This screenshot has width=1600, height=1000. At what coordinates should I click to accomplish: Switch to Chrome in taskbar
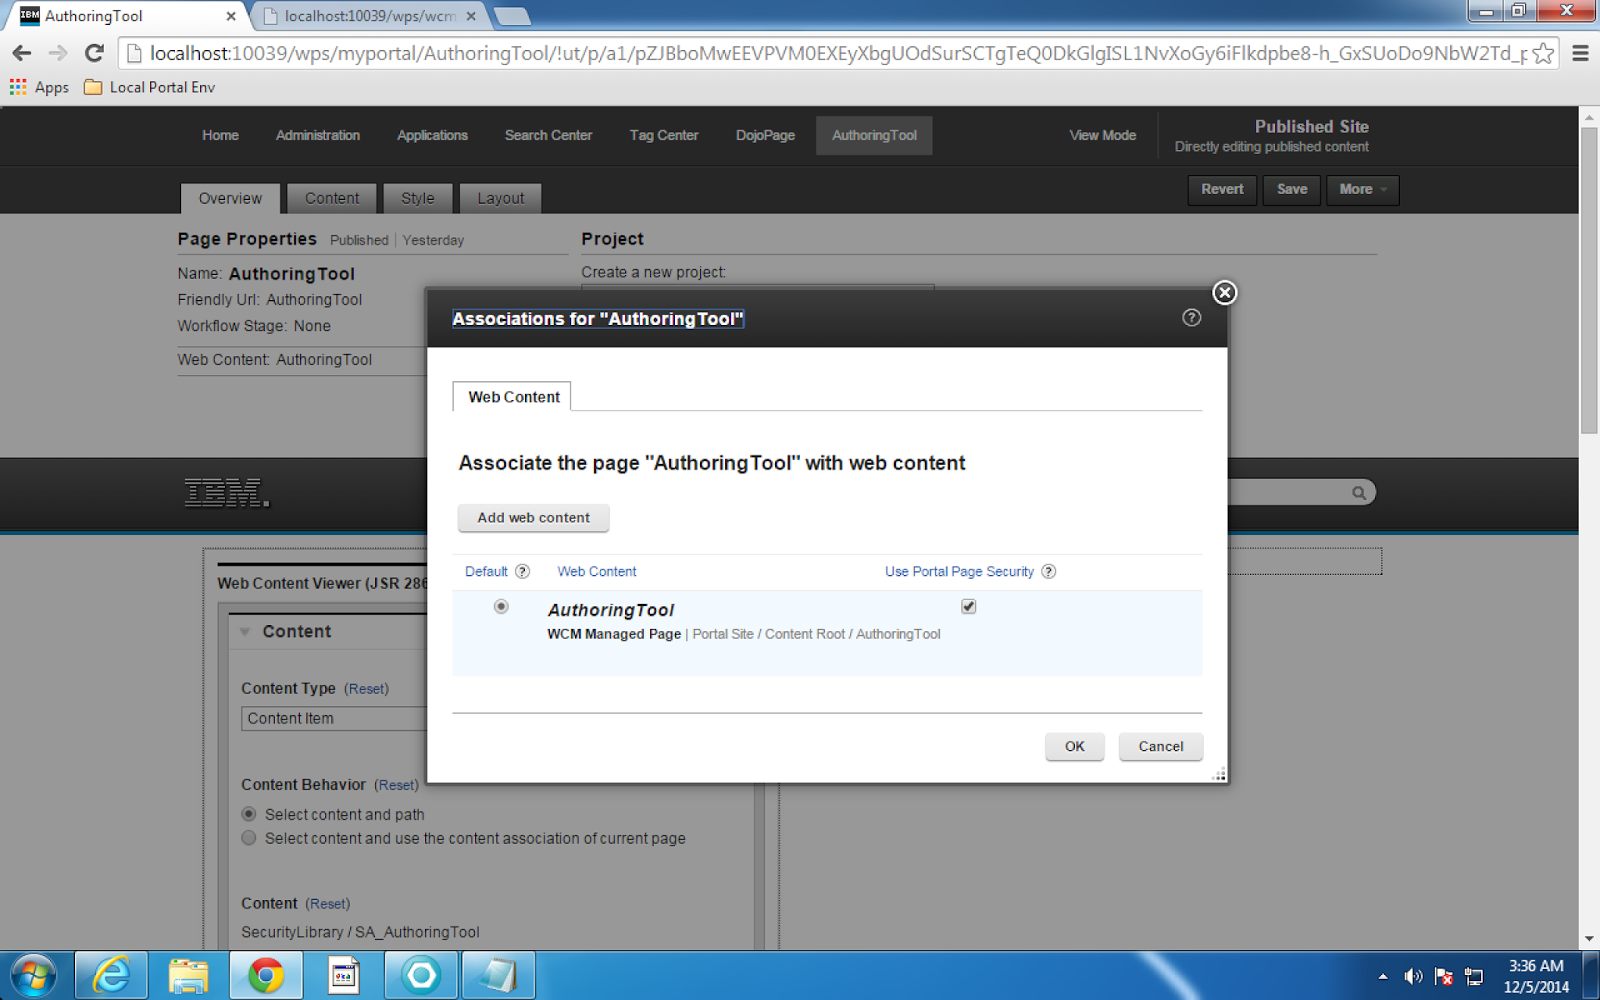click(x=266, y=975)
